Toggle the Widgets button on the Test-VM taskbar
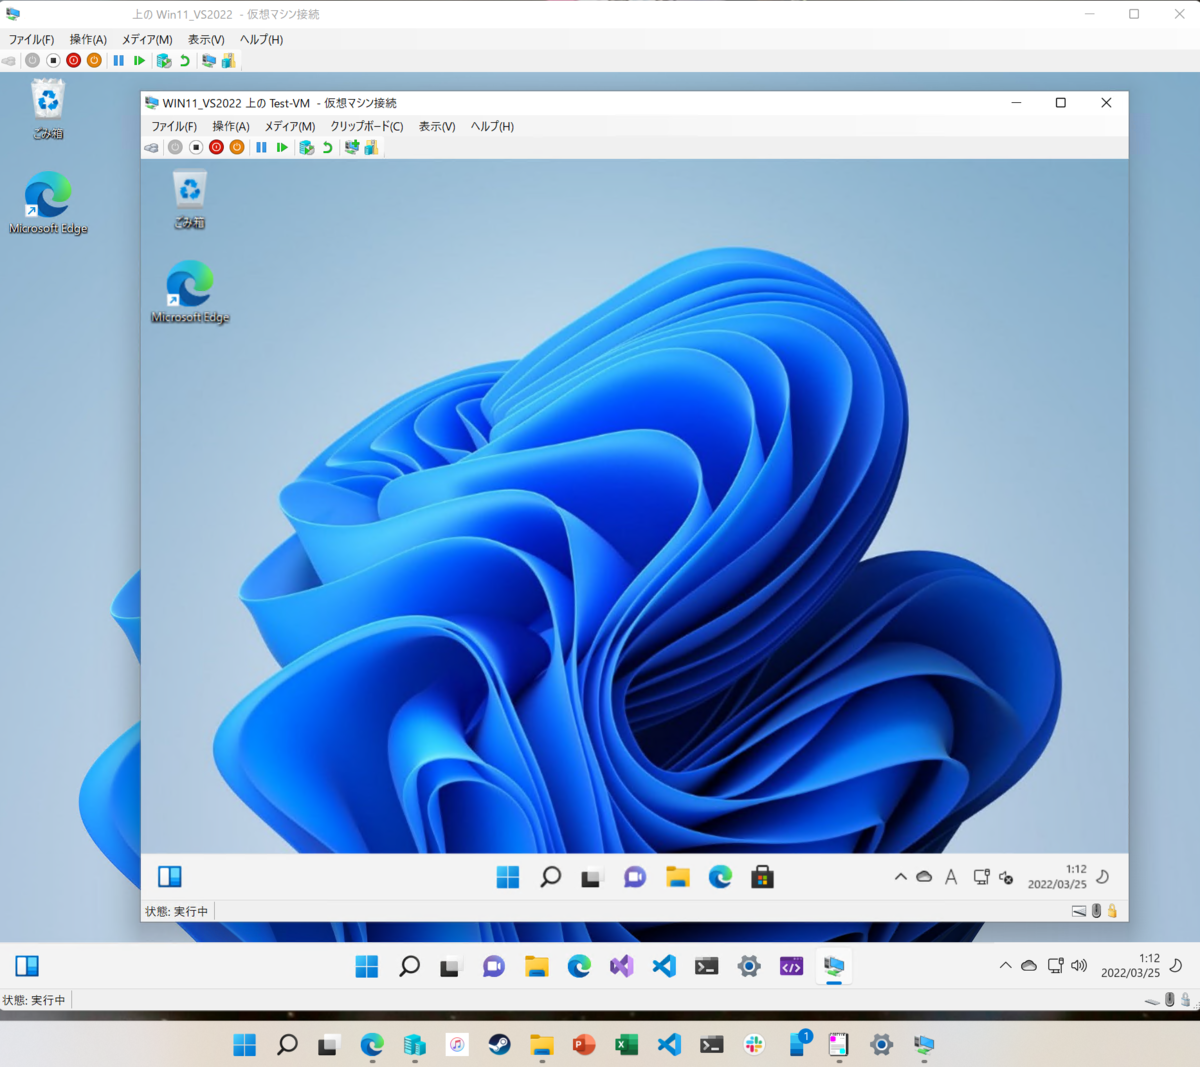 (170, 877)
